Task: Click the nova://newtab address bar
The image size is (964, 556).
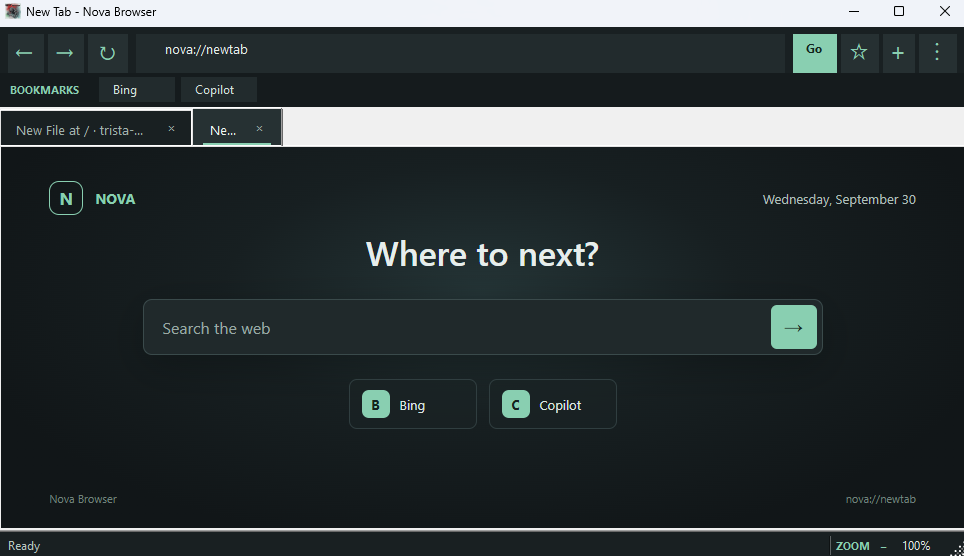Action: pyautogui.click(x=460, y=54)
